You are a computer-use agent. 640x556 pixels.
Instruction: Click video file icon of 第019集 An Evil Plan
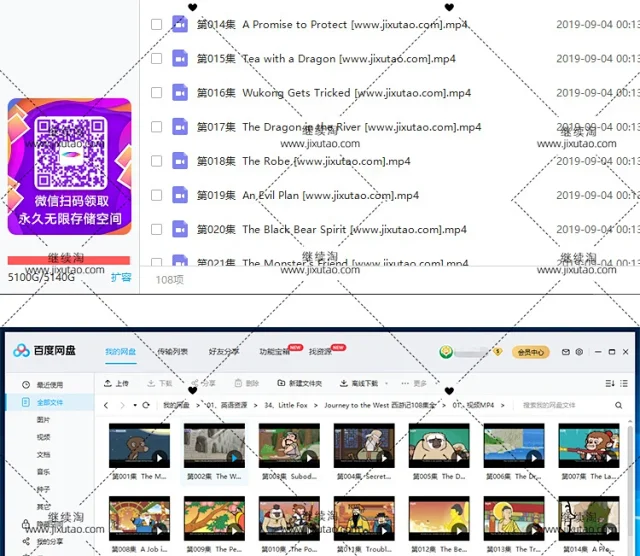[180, 195]
